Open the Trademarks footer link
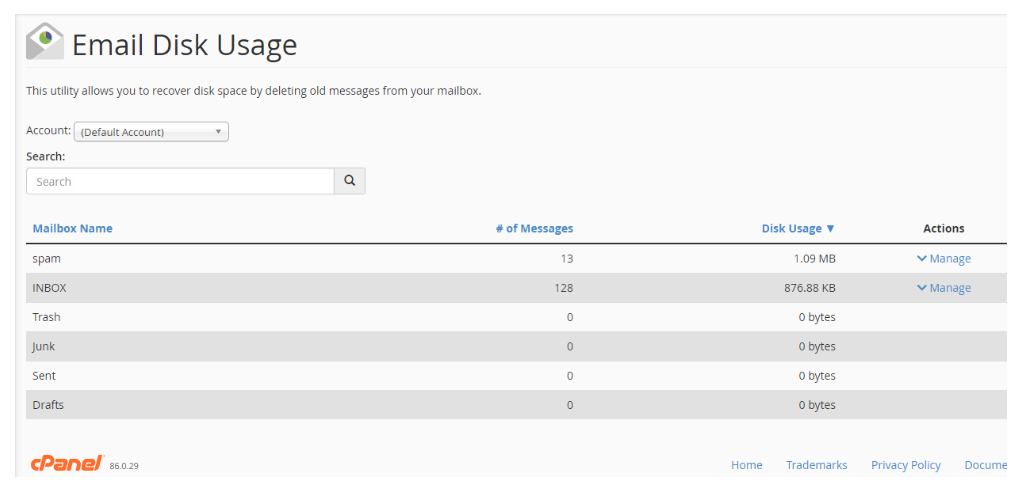Viewport: 1020px width, 501px height. [816, 465]
